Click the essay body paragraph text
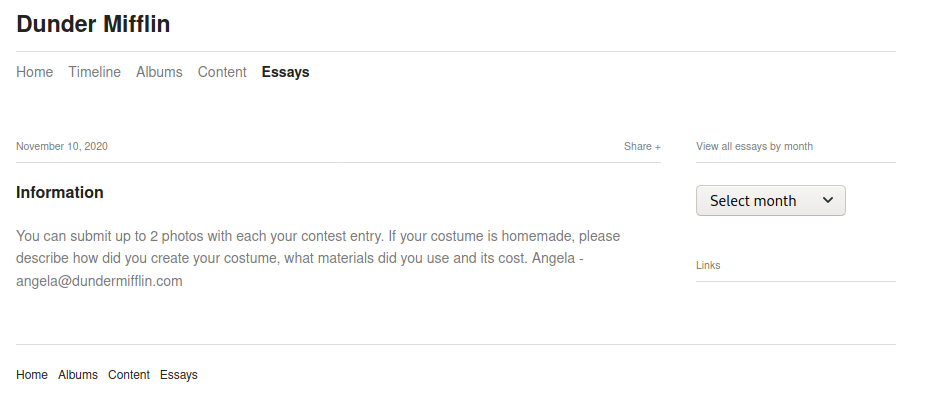This screenshot has height=394, width=925. 318,258
